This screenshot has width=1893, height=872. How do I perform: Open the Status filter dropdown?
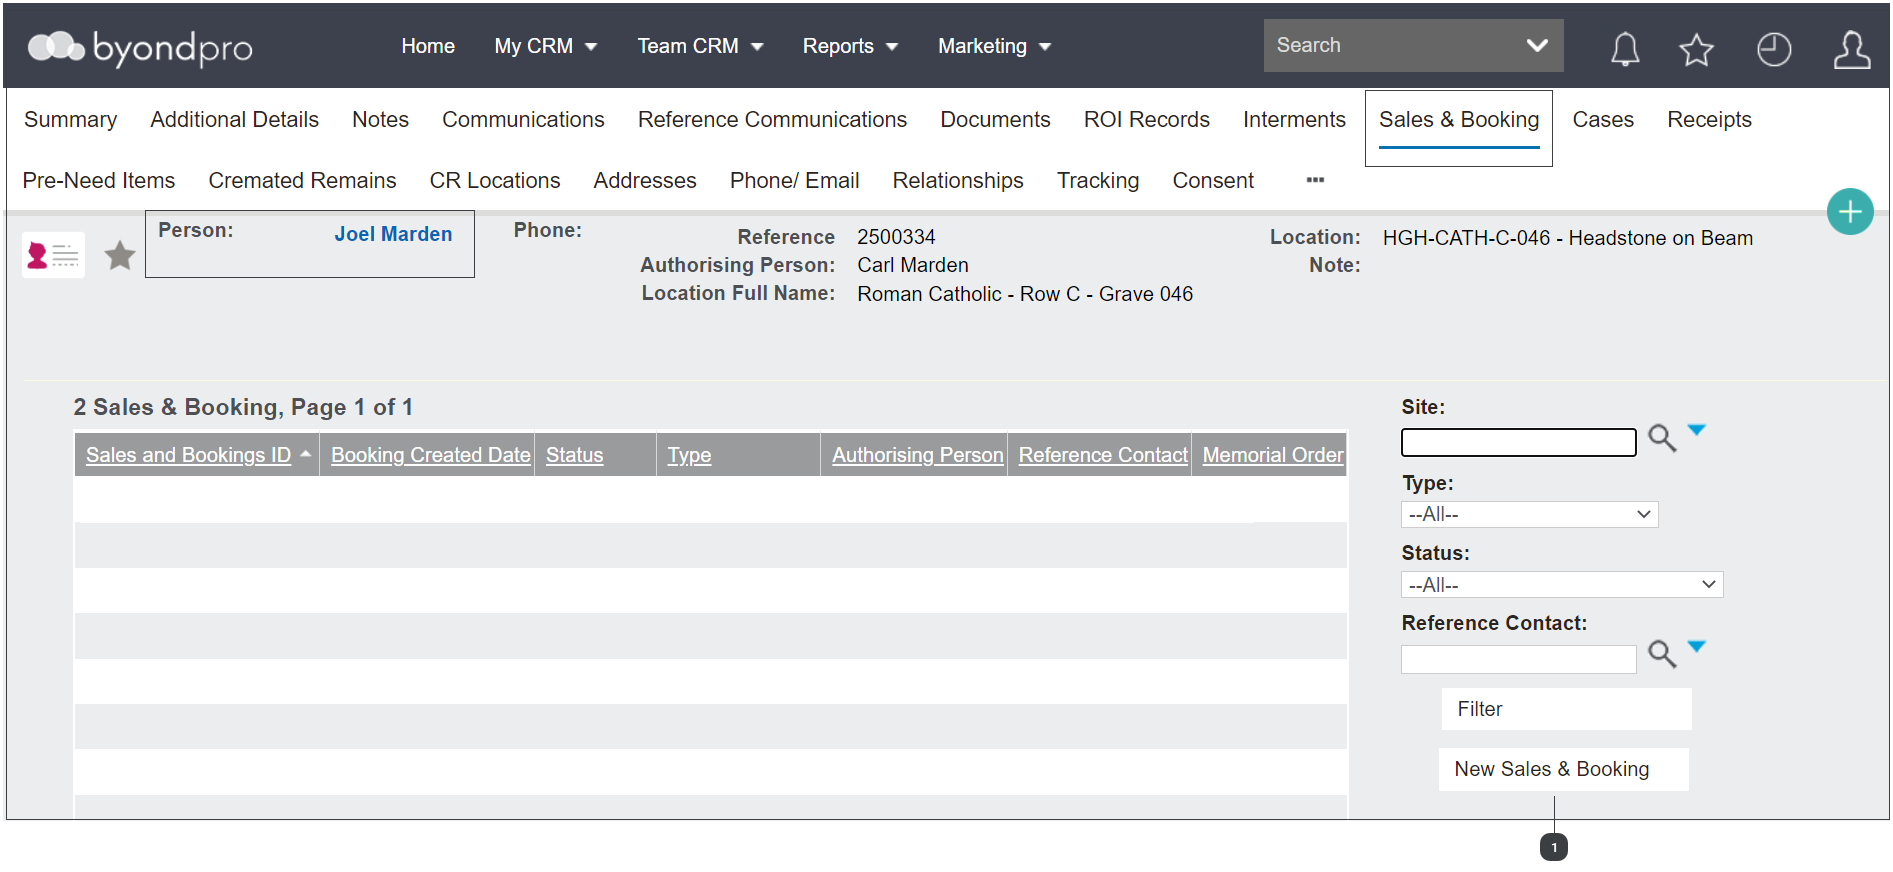click(x=1562, y=584)
